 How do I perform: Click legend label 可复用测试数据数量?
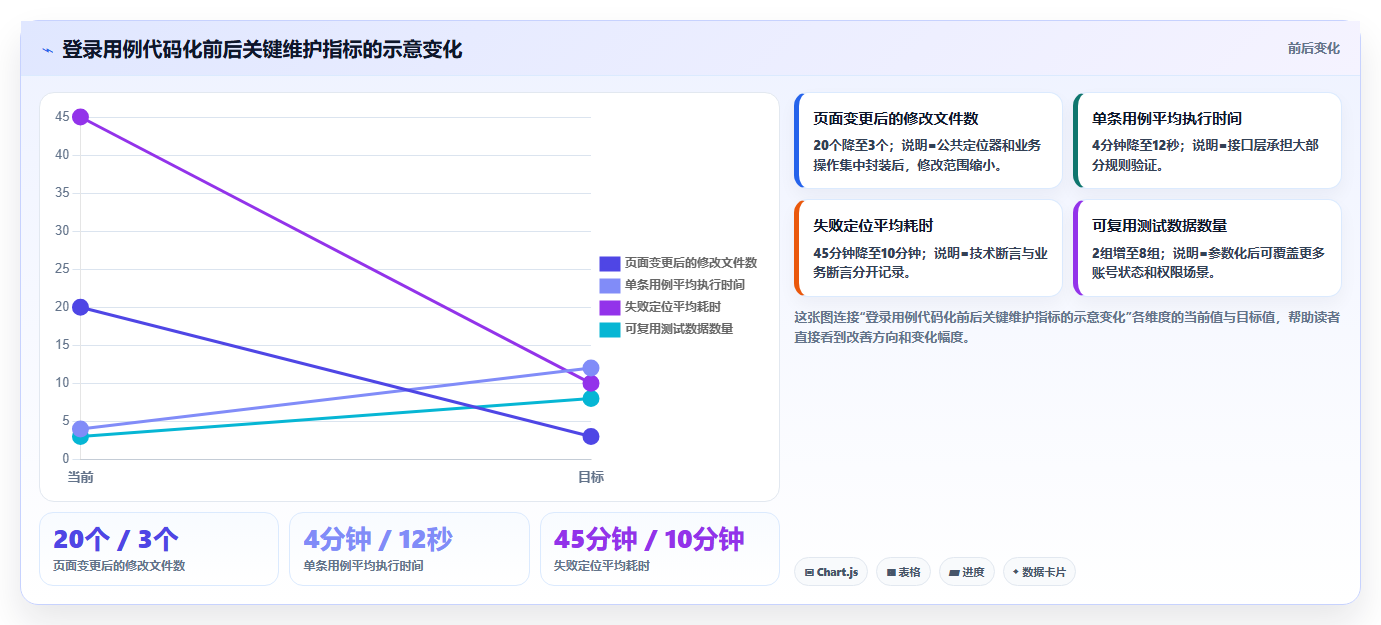click(x=679, y=329)
